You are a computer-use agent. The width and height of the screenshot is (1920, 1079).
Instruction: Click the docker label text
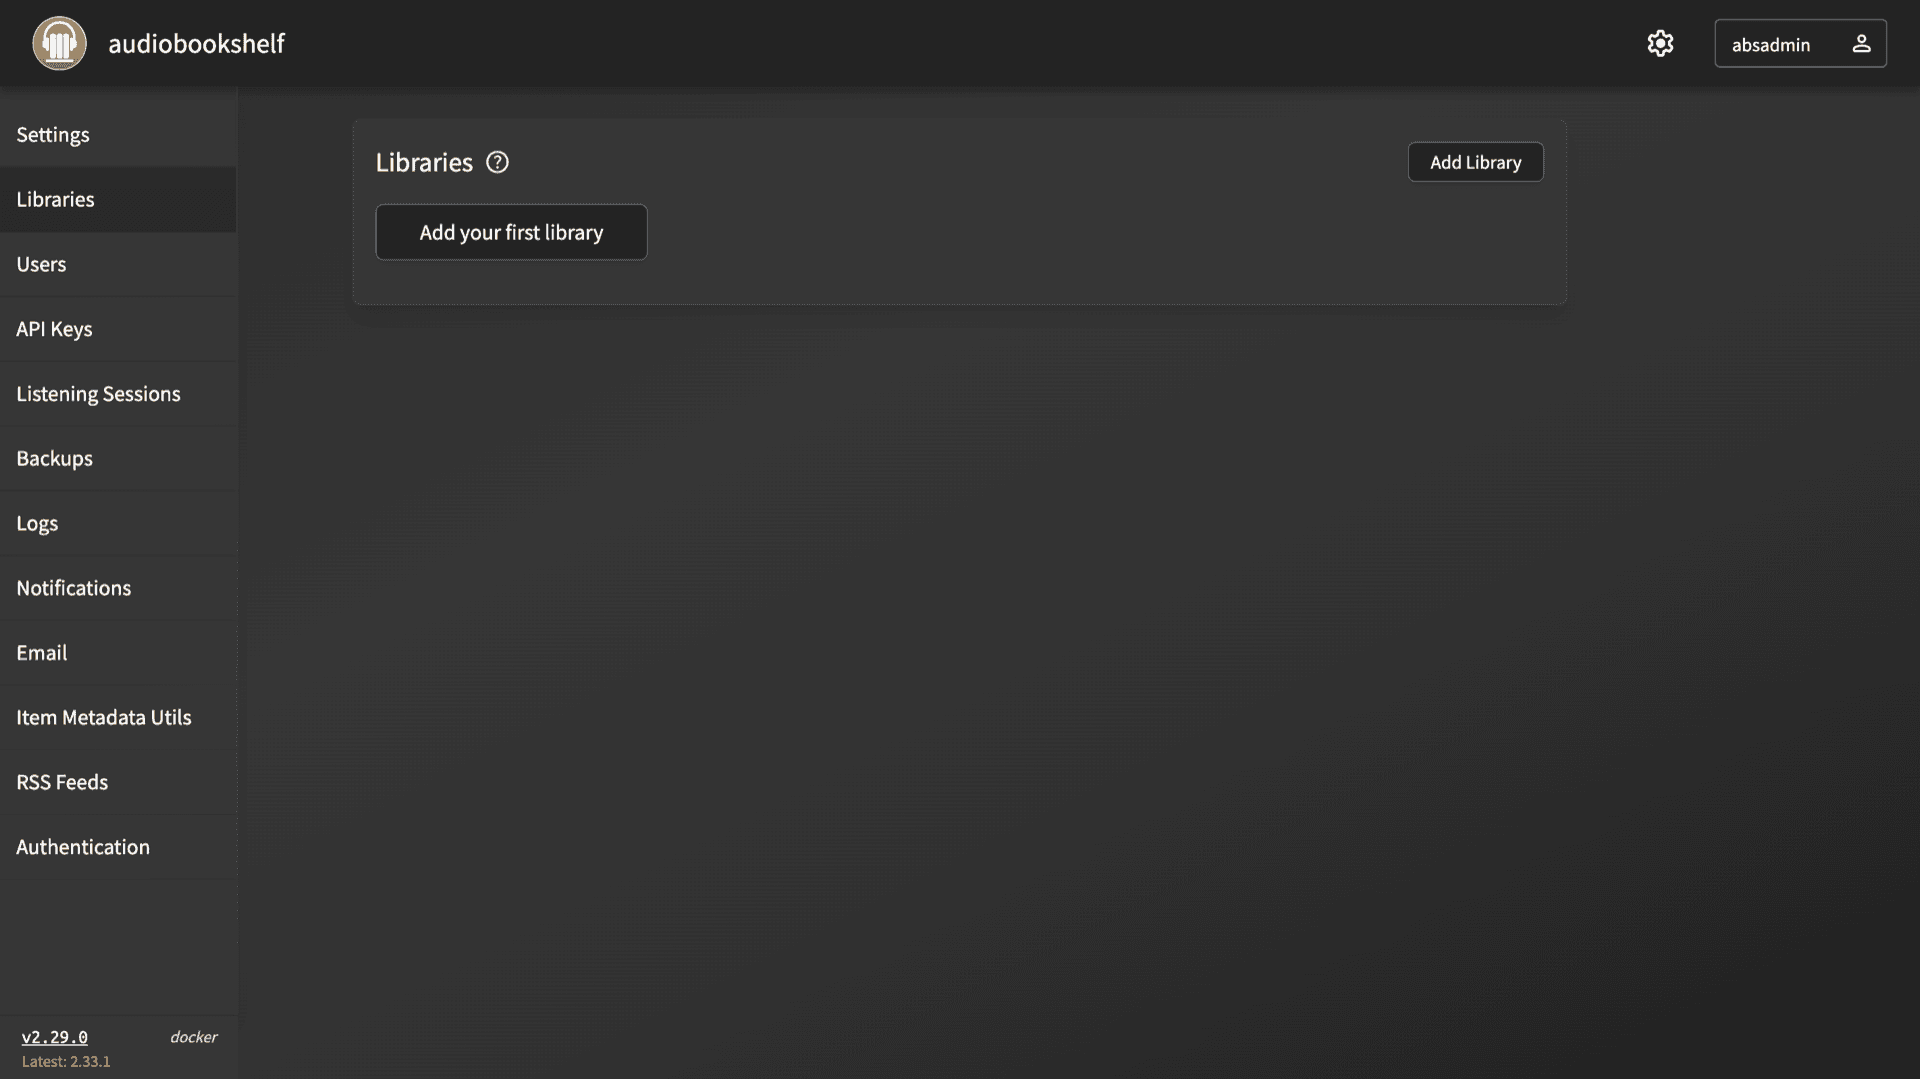(x=193, y=1037)
